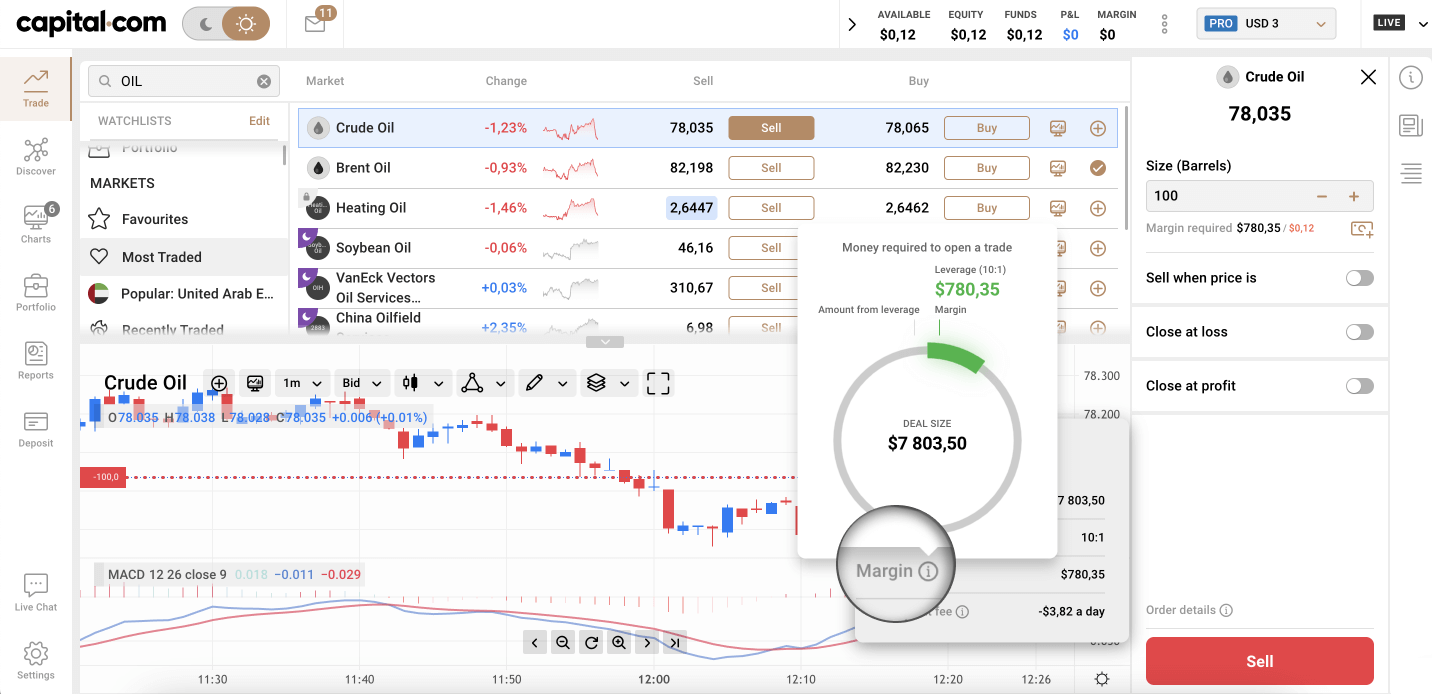Image resolution: width=1432 pixels, height=694 pixels.
Task: Open the Reports section
Action: tap(36, 360)
